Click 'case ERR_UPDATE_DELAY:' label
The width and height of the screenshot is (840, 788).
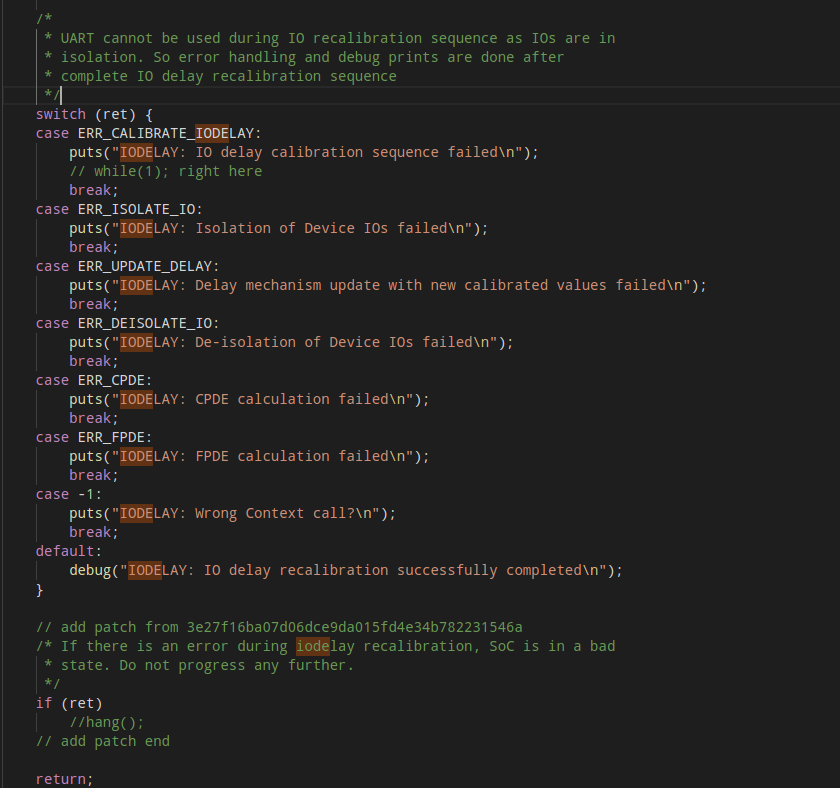coord(128,267)
